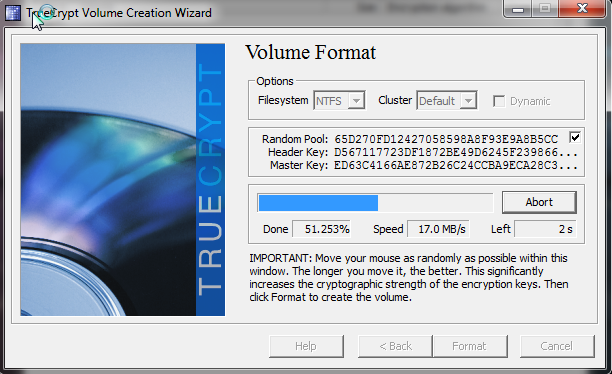This screenshot has width=612, height=374.
Task: Click the TrueCrypt title bar app icon
Action: [x=13, y=13]
